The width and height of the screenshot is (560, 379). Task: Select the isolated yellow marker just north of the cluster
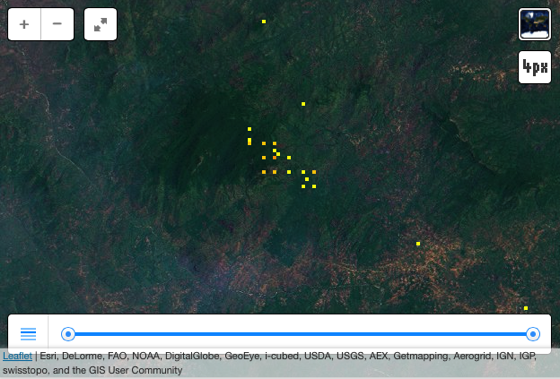tap(303, 104)
